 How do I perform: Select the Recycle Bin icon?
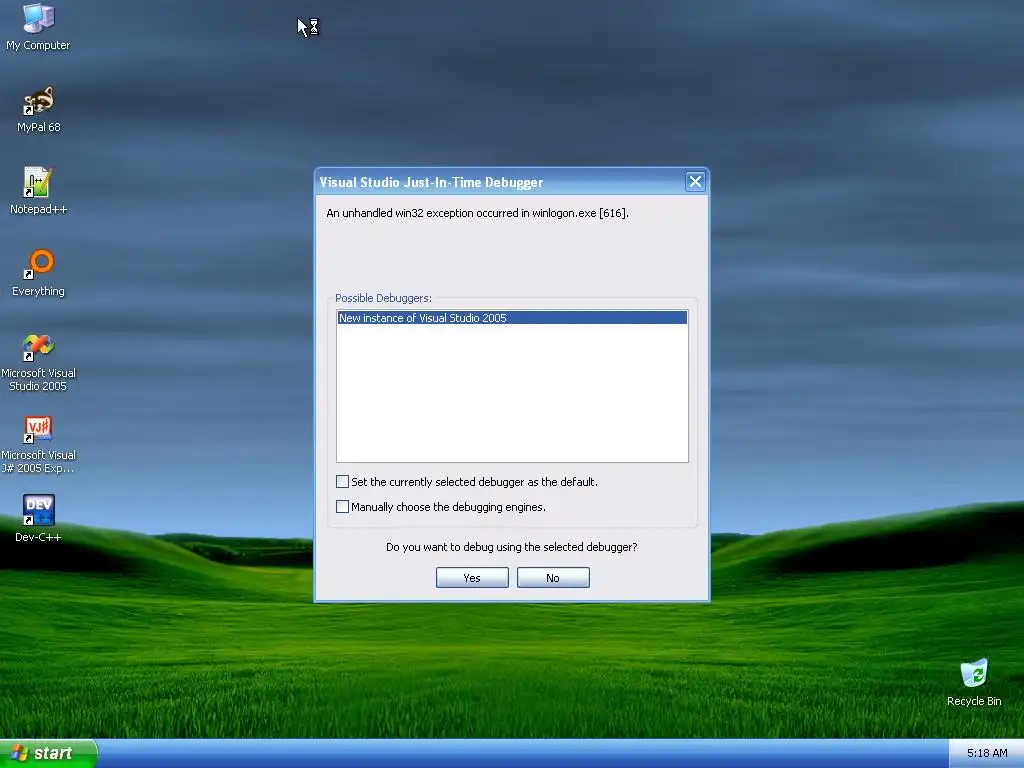click(x=974, y=682)
